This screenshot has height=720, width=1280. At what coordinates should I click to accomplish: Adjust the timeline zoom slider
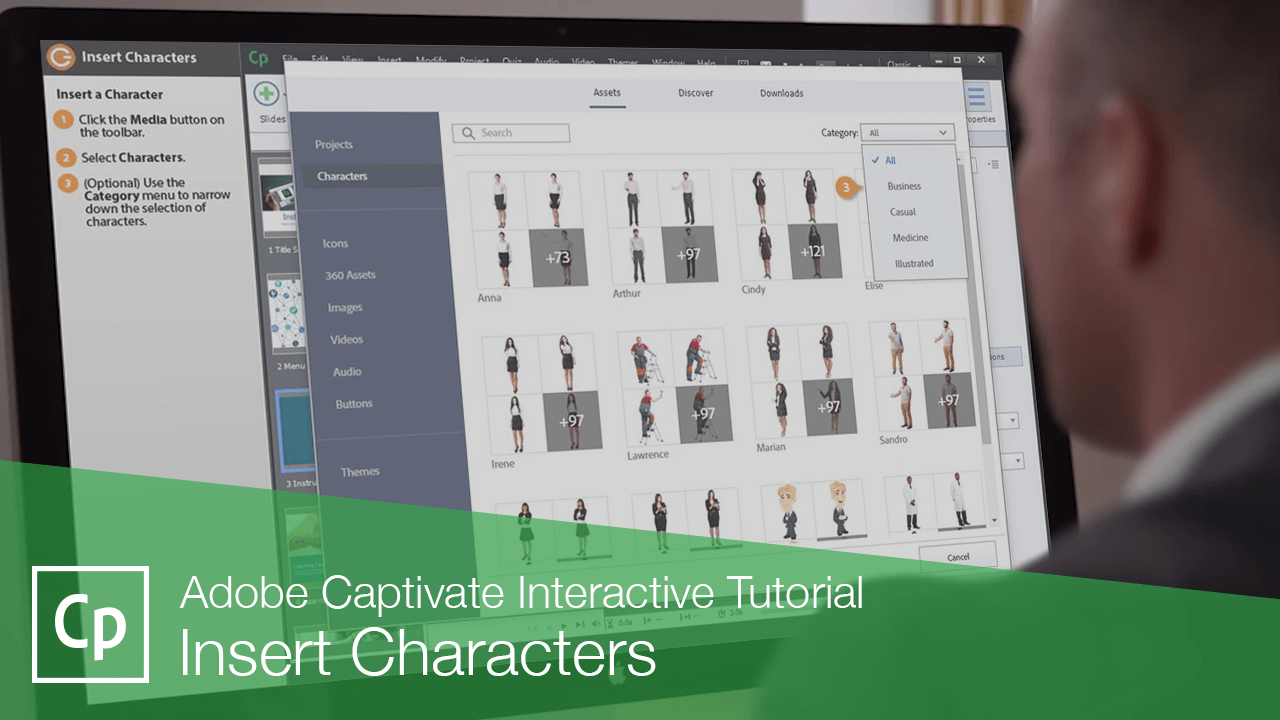pos(790,611)
